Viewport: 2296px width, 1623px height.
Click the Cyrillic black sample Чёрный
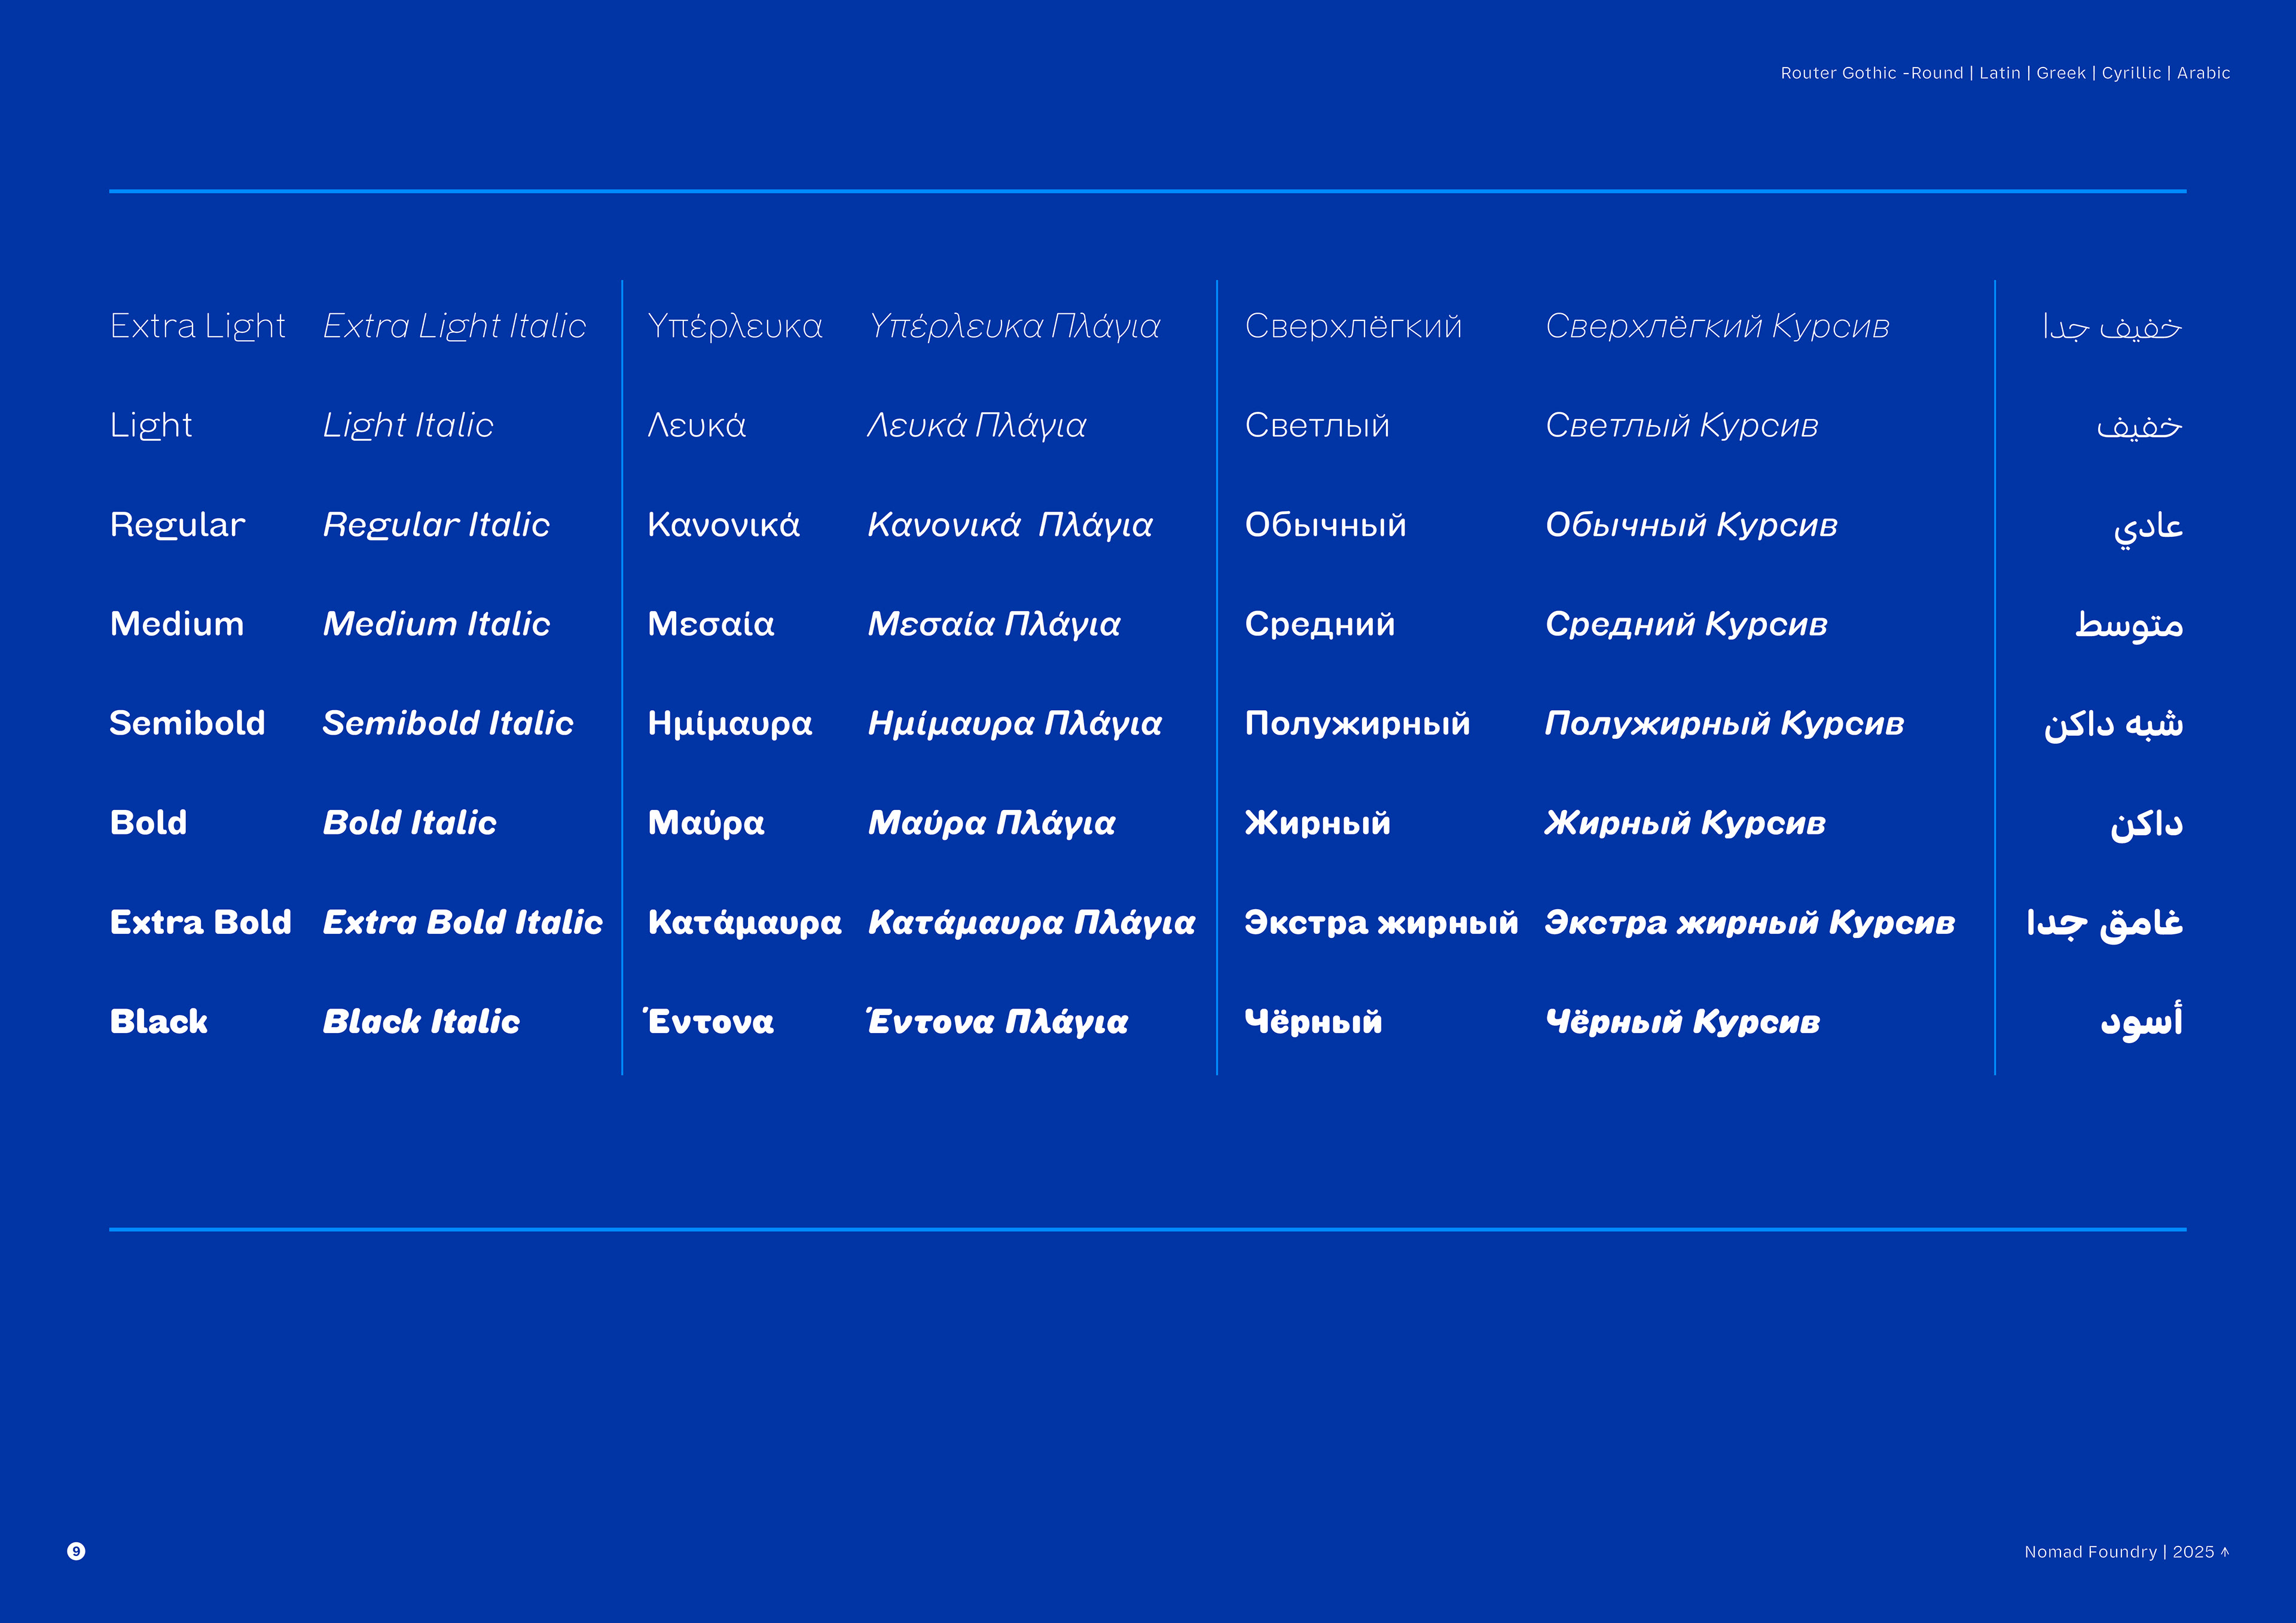1313,1021
